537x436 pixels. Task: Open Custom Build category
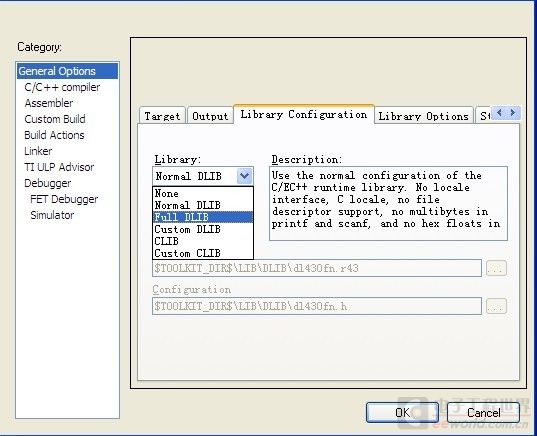(55, 119)
